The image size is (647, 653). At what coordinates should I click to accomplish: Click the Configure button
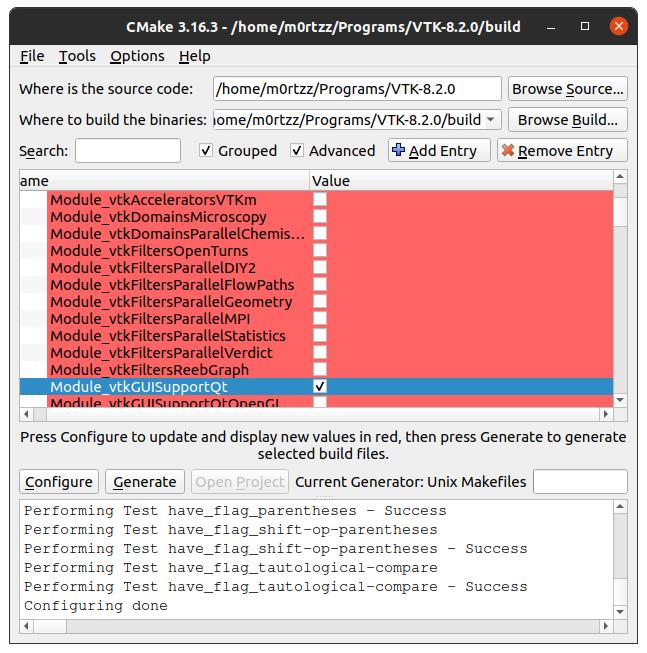[59, 482]
